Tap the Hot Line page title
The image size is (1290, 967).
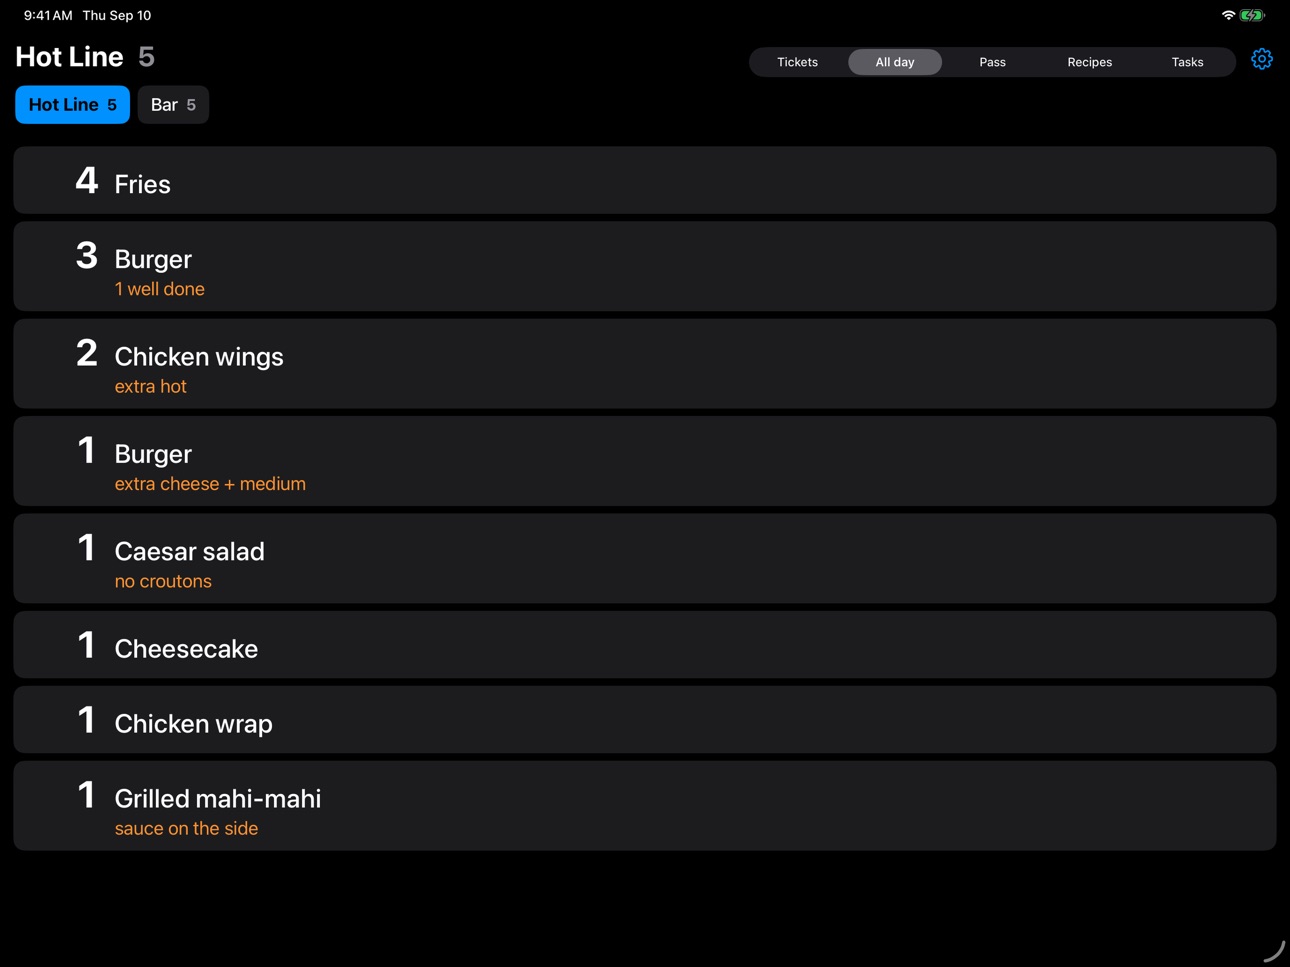[x=69, y=57]
